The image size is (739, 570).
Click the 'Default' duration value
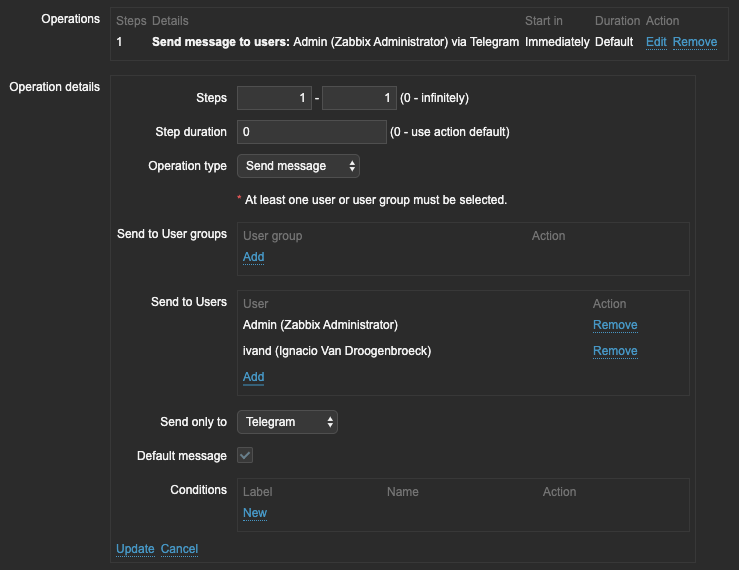614,42
